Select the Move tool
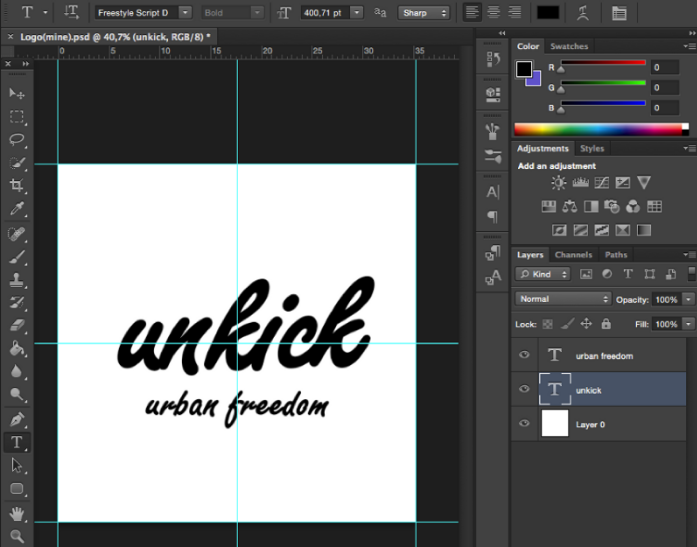This screenshot has width=697, height=547. pyautogui.click(x=17, y=93)
